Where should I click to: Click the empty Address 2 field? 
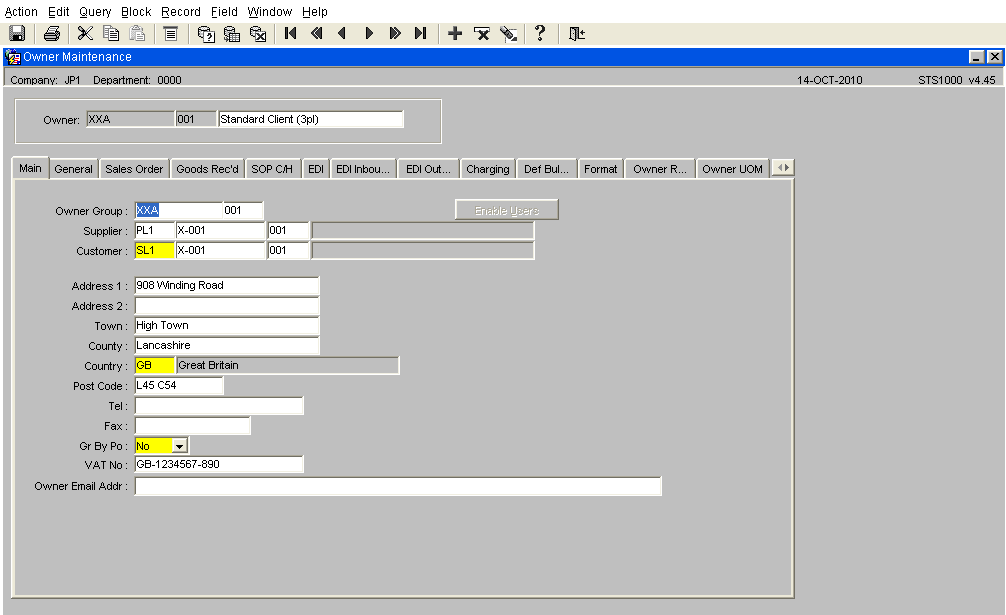click(x=226, y=305)
